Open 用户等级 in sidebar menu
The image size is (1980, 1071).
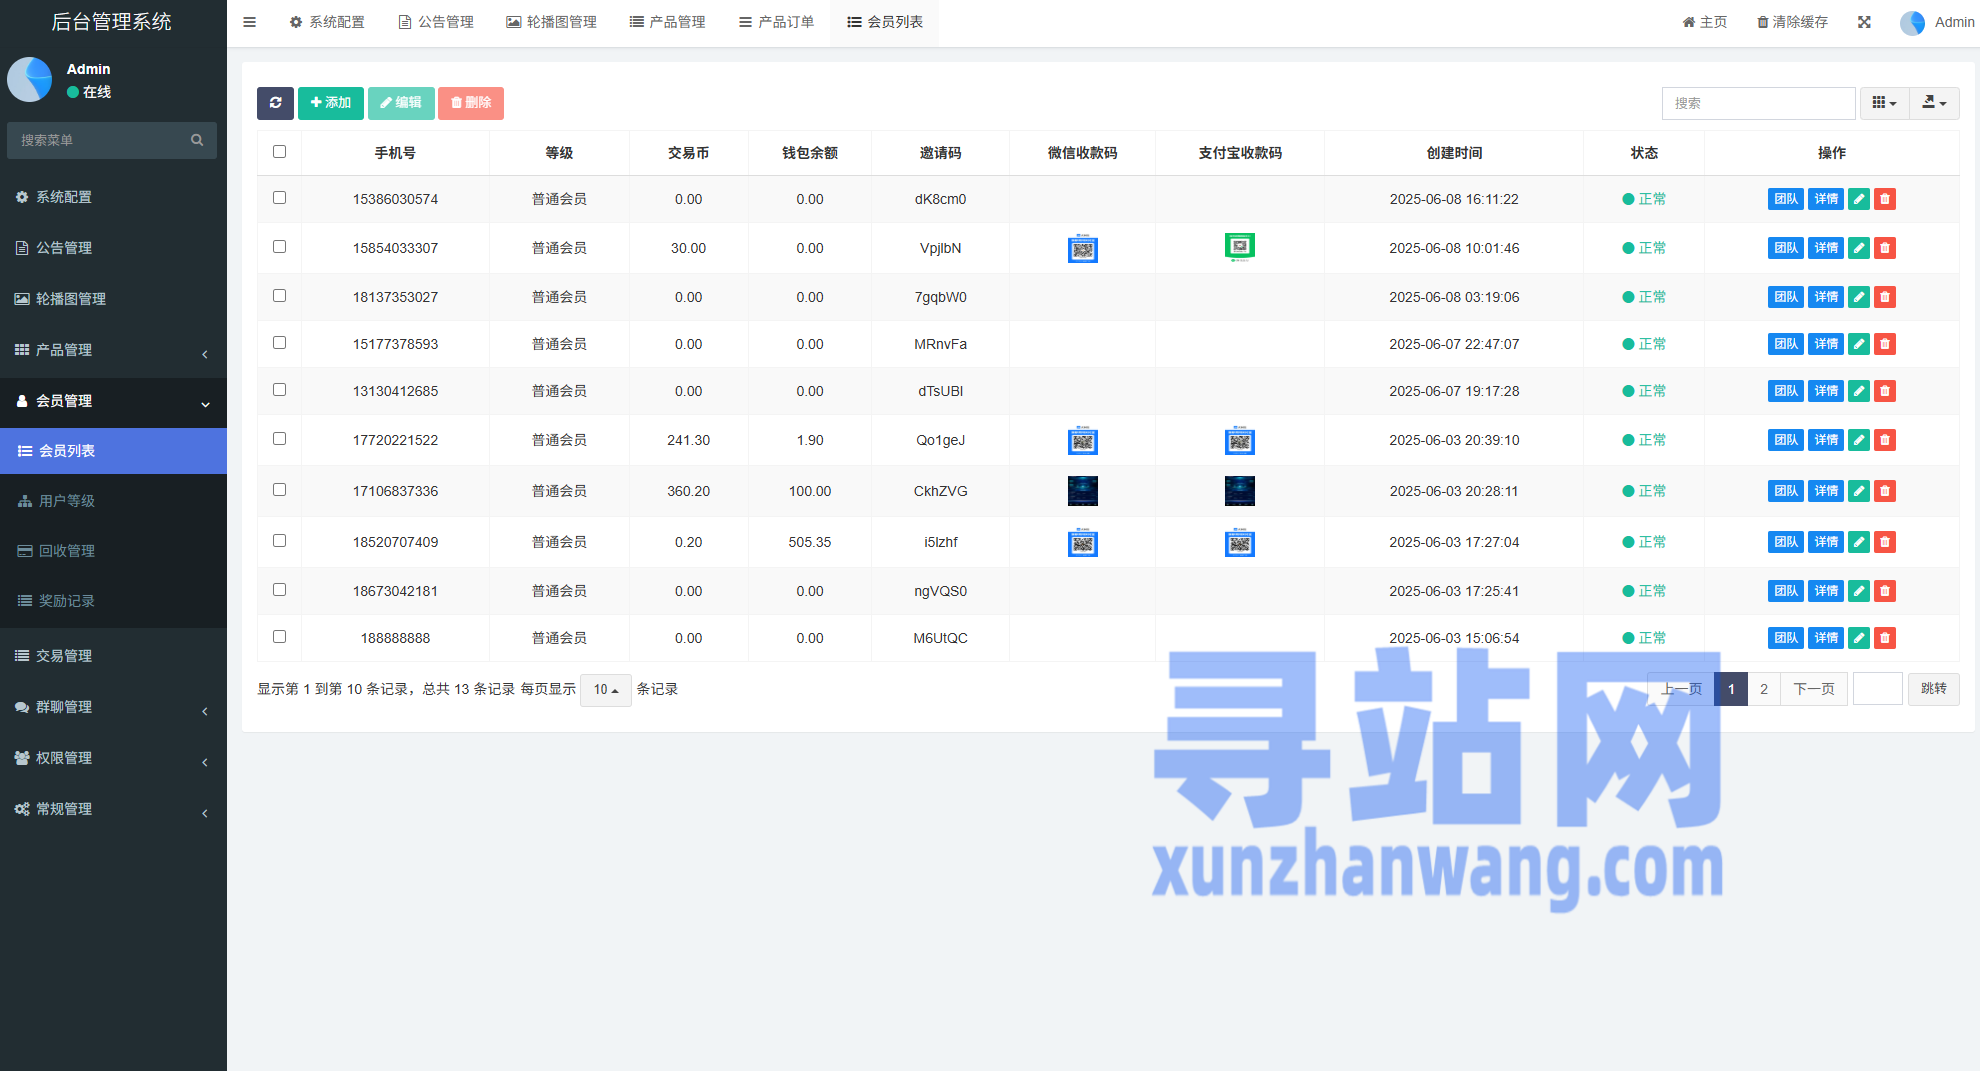(67, 501)
